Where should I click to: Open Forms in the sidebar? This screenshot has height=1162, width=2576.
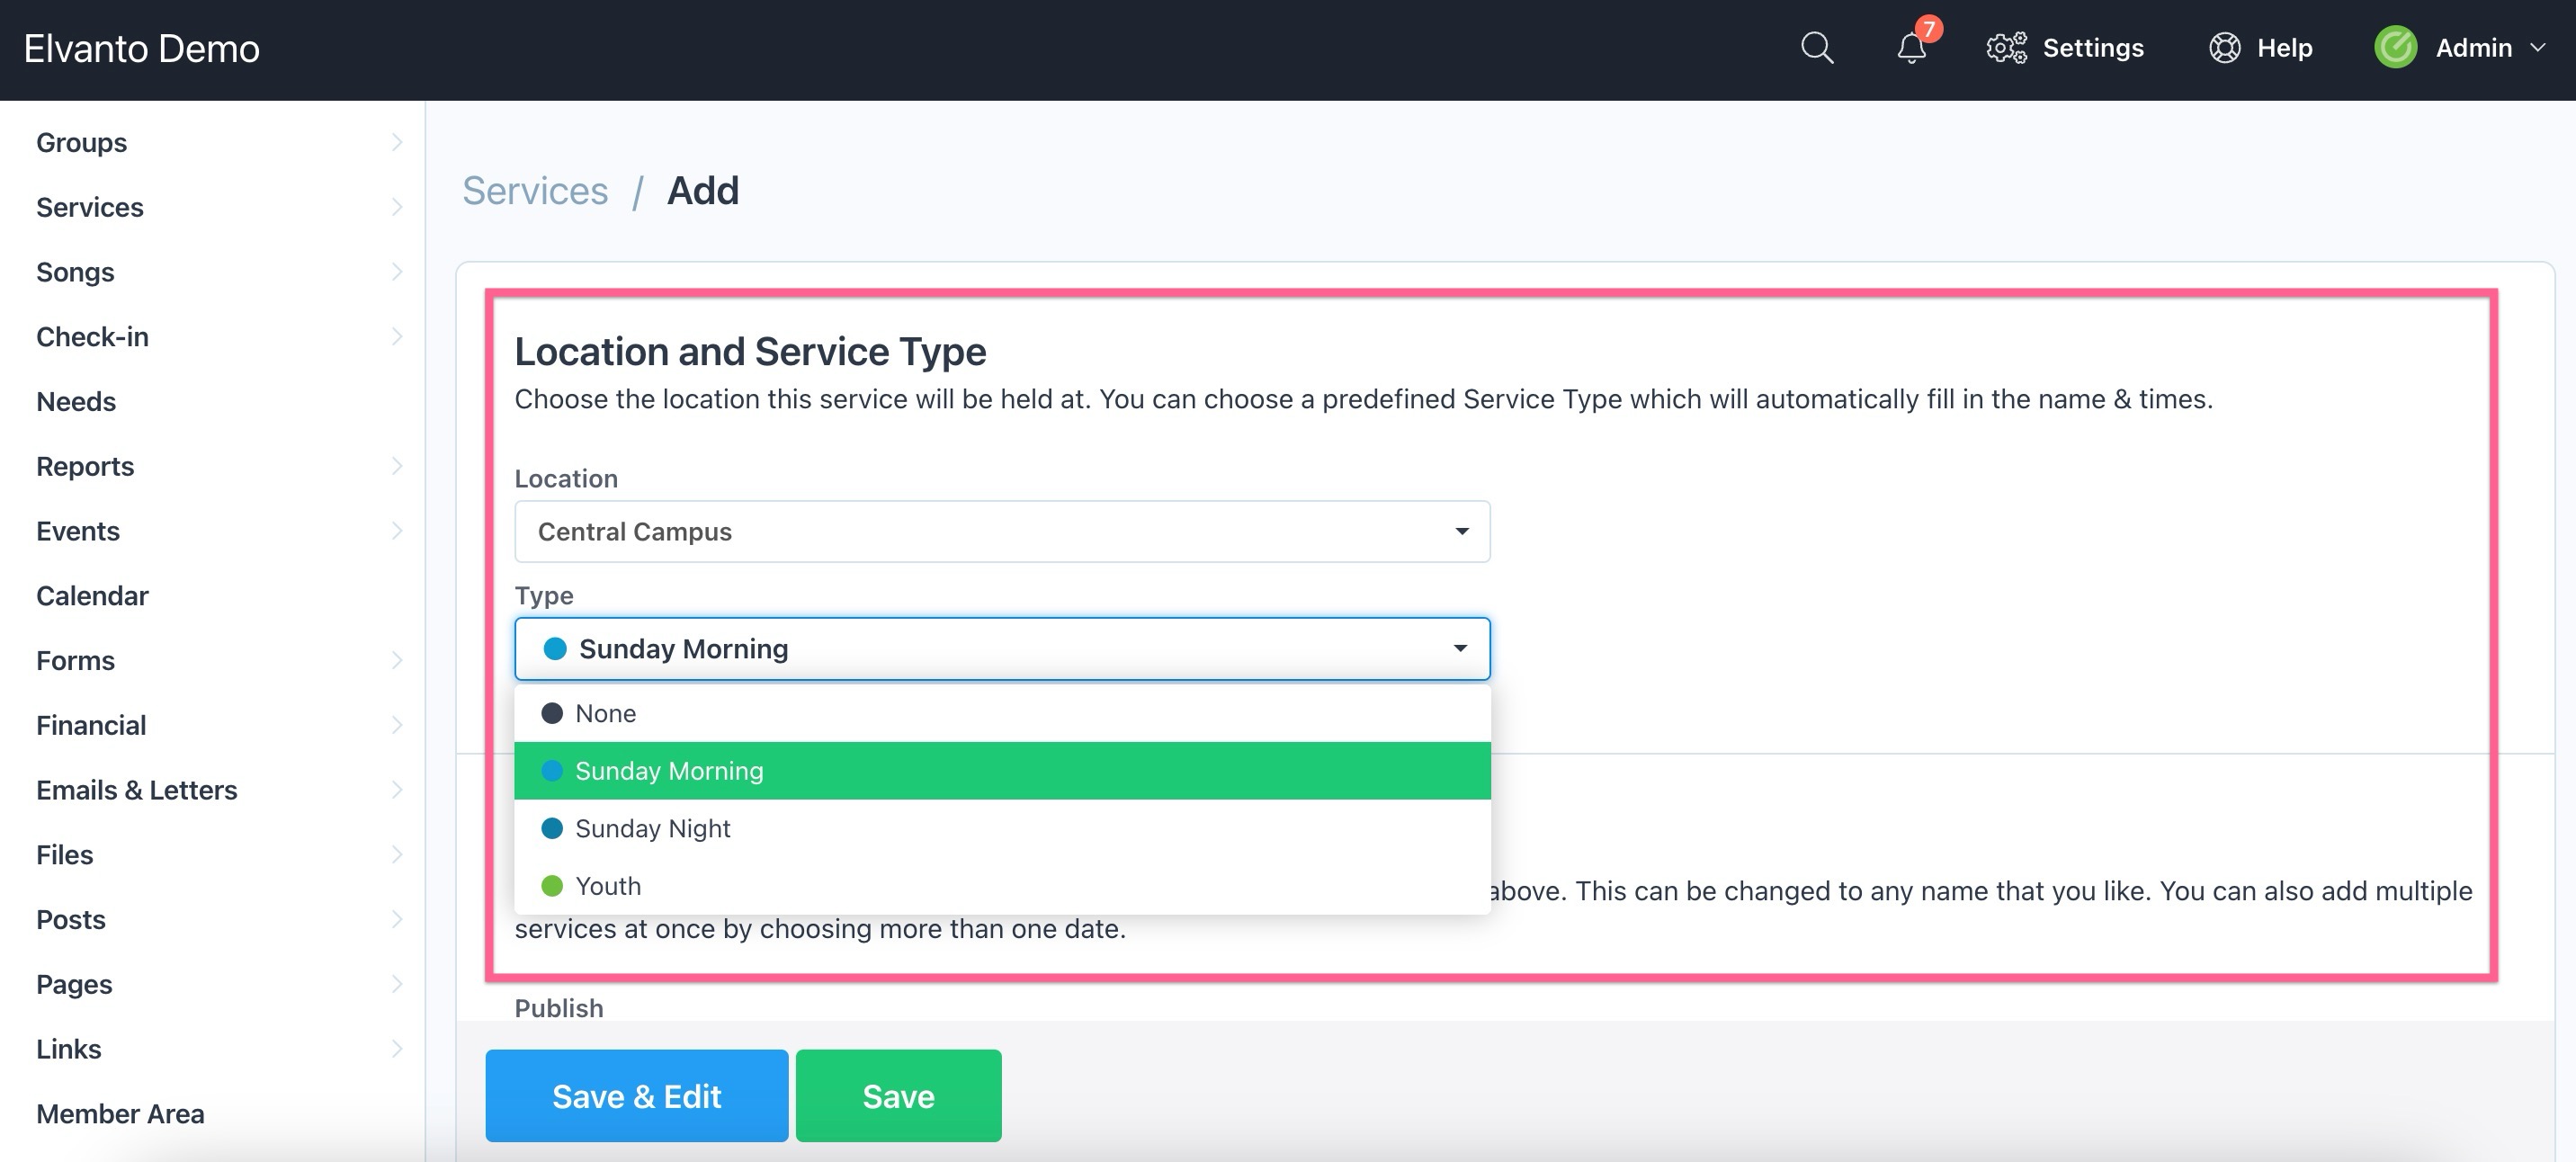(75, 660)
